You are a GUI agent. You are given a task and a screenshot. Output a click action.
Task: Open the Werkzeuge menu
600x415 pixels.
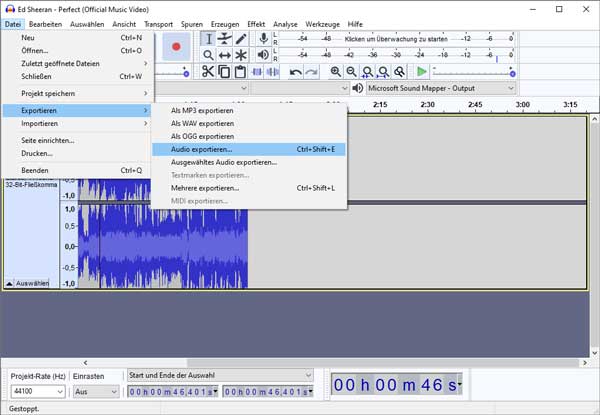pyautogui.click(x=322, y=24)
